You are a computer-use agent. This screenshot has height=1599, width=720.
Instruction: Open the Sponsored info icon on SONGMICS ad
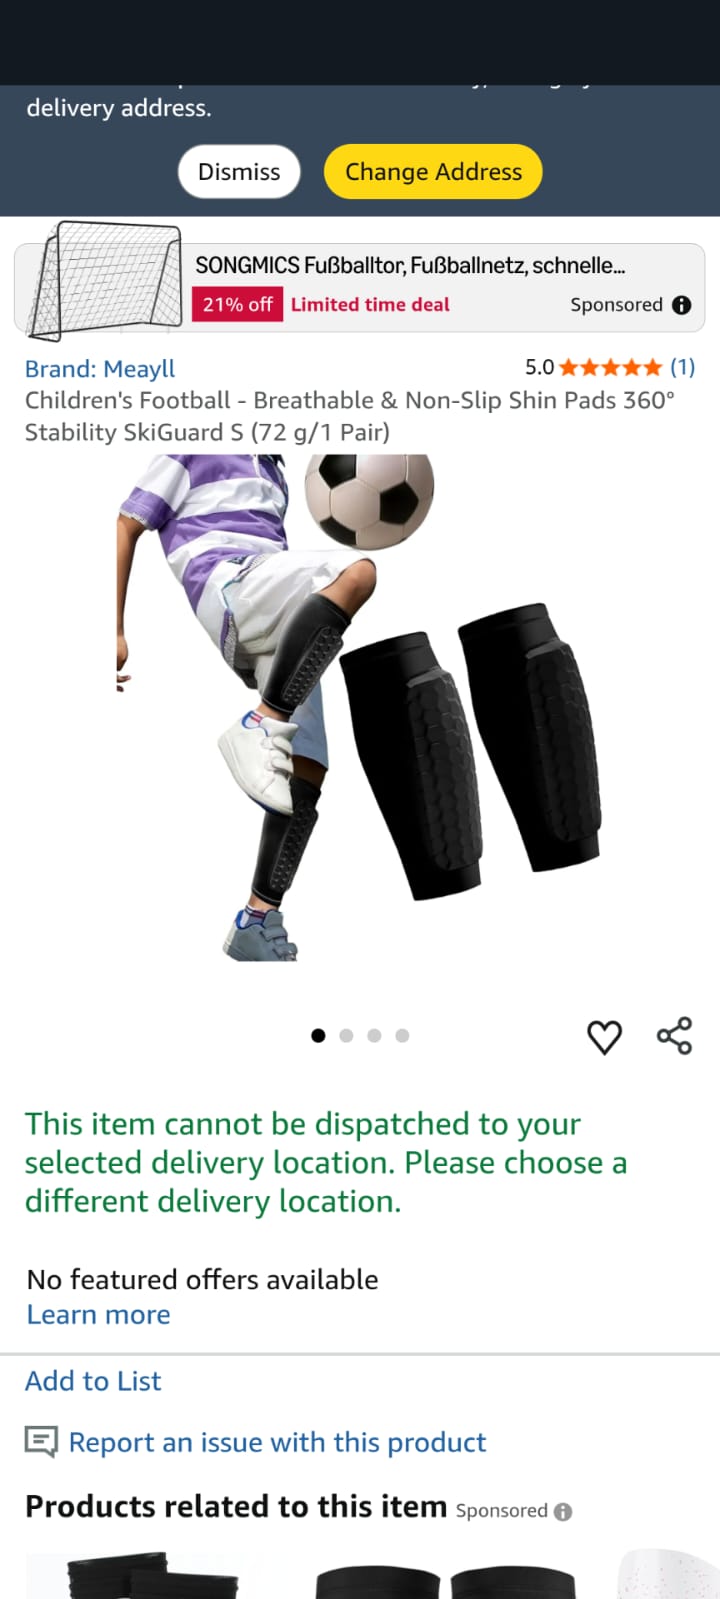[x=682, y=305]
